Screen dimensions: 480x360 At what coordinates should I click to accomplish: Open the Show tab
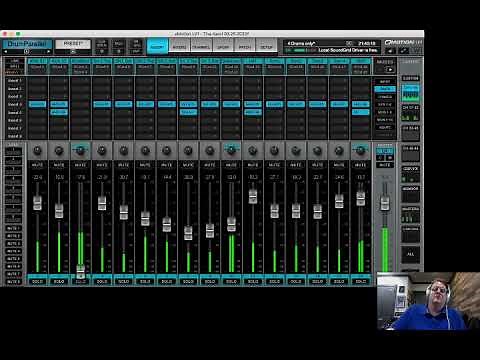pos(223,46)
